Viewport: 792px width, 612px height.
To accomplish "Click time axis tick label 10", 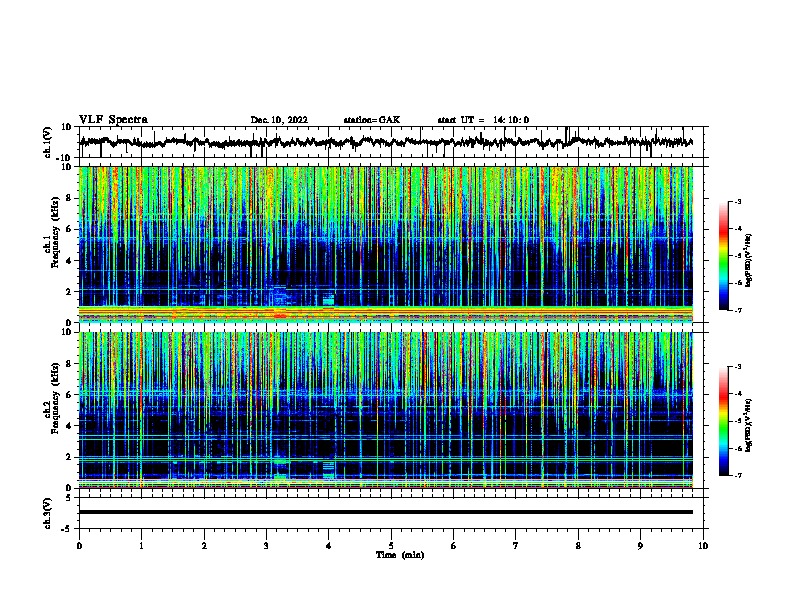I will coord(703,546).
